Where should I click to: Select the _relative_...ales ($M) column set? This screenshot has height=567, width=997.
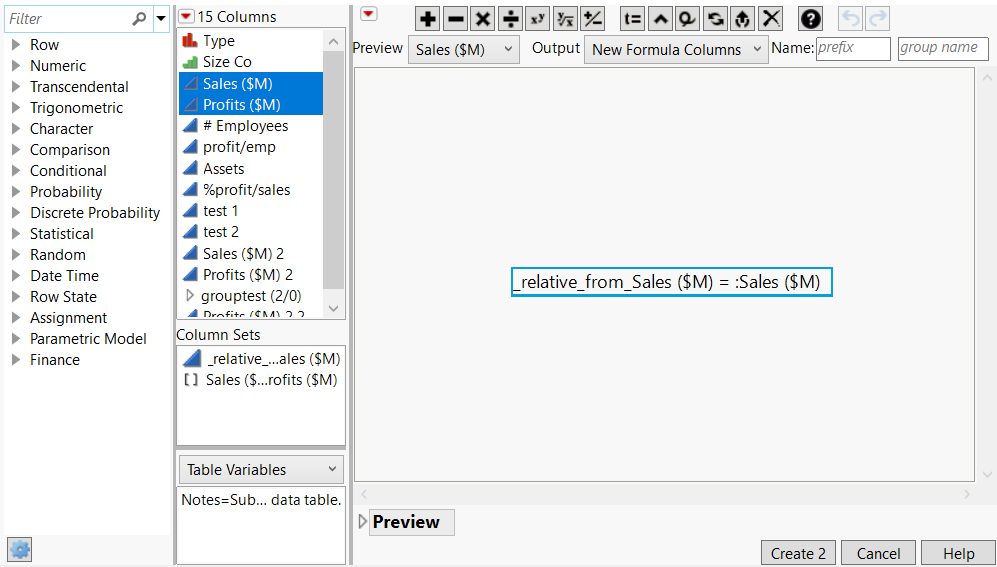(x=261, y=359)
